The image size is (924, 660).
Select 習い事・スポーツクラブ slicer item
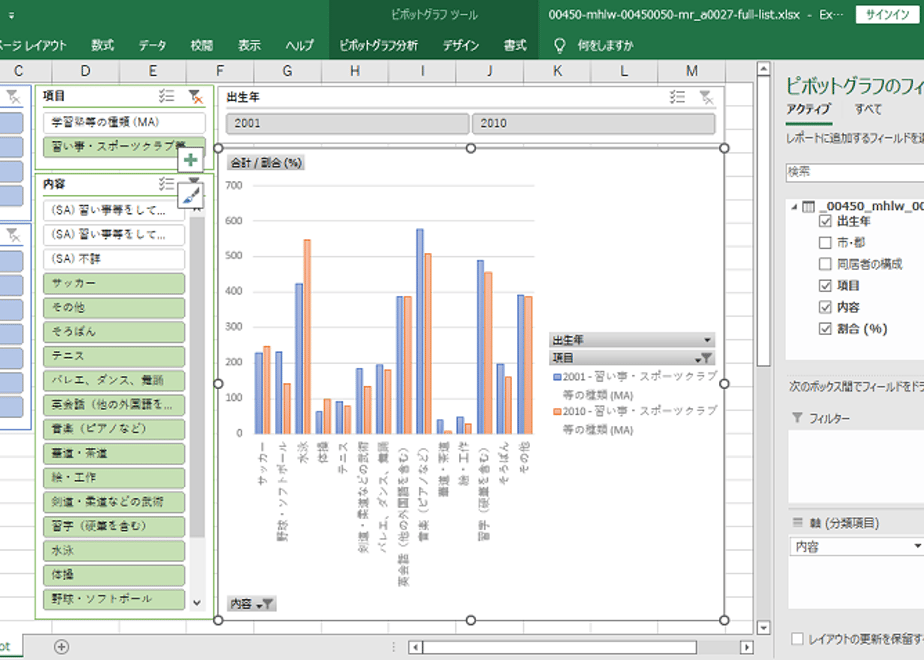[x=124, y=146]
